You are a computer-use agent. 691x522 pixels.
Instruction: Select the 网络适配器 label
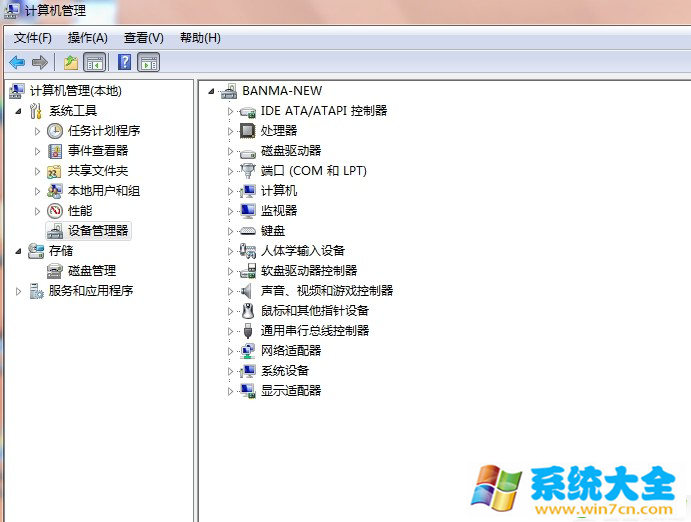pyautogui.click(x=291, y=350)
